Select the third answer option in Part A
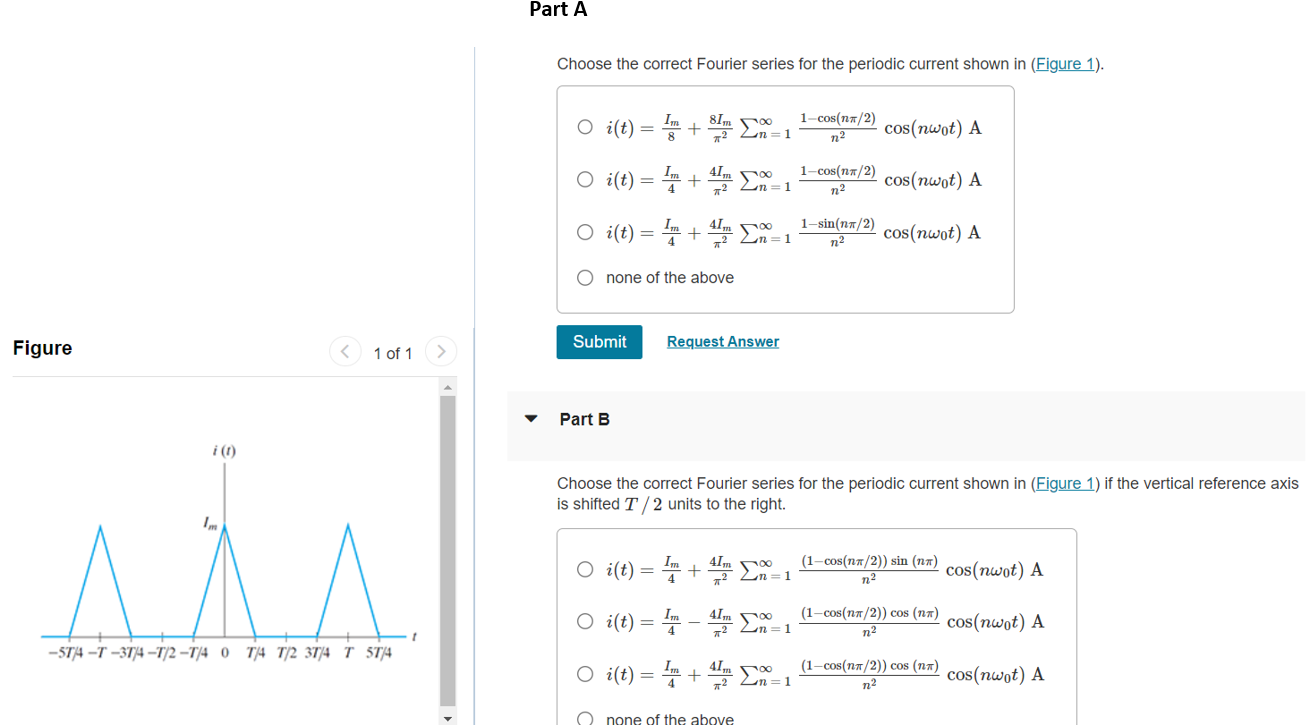 coord(585,231)
